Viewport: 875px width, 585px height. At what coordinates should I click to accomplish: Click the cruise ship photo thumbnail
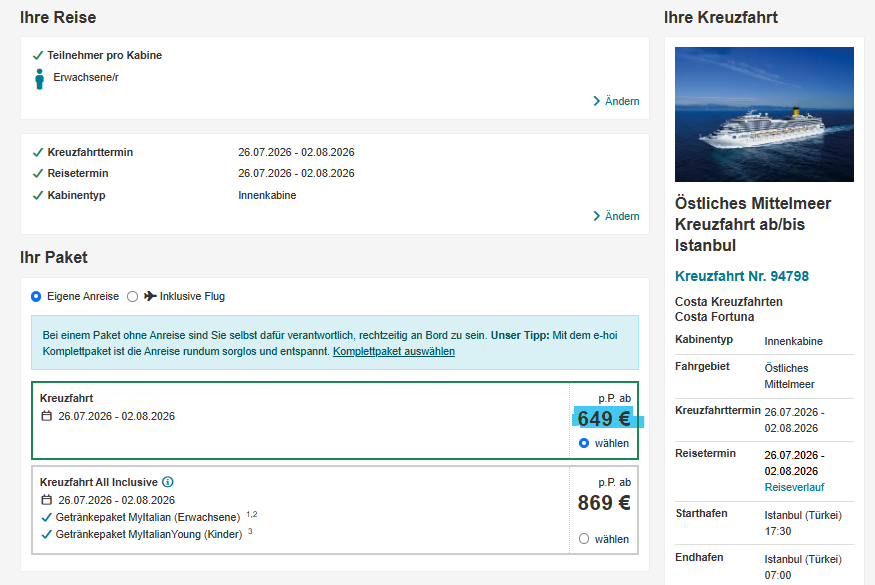tap(764, 114)
